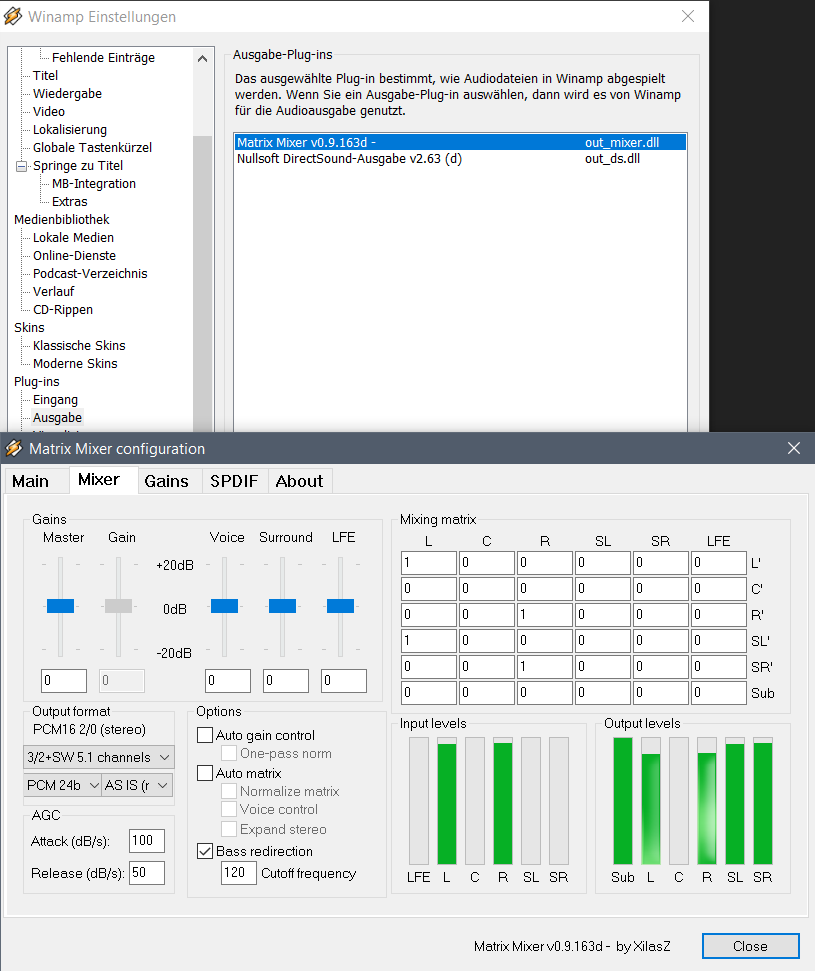Select Online-Dienste tree item
This screenshot has width=815, height=971.
(74, 255)
